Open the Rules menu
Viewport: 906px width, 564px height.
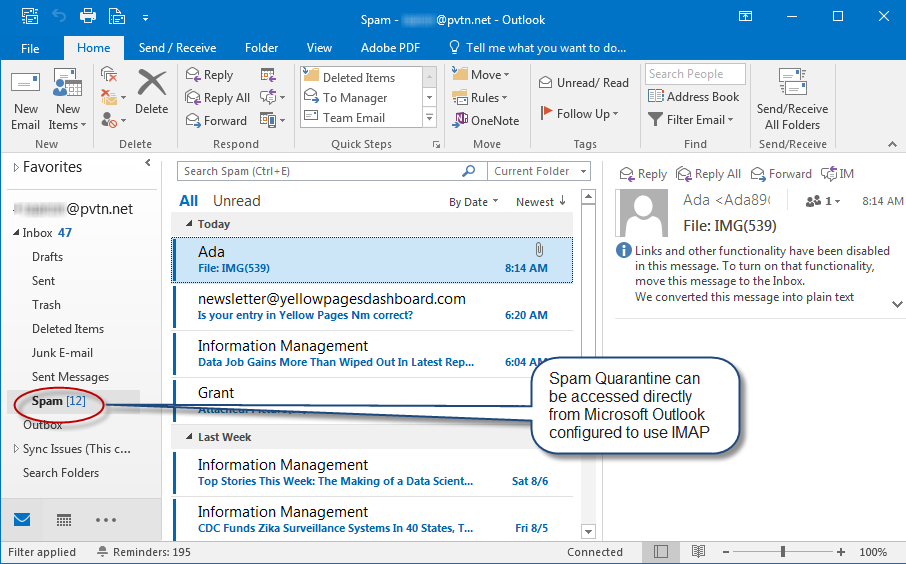click(480, 98)
